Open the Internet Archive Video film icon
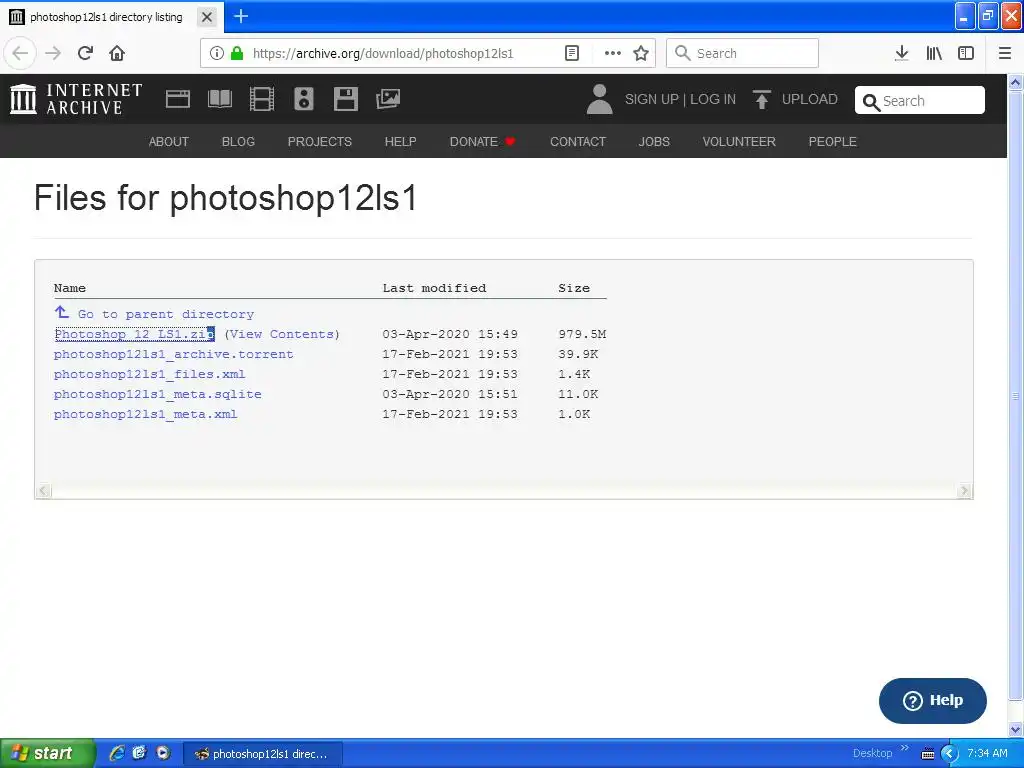This screenshot has height=768, width=1024. pos(262,99)
